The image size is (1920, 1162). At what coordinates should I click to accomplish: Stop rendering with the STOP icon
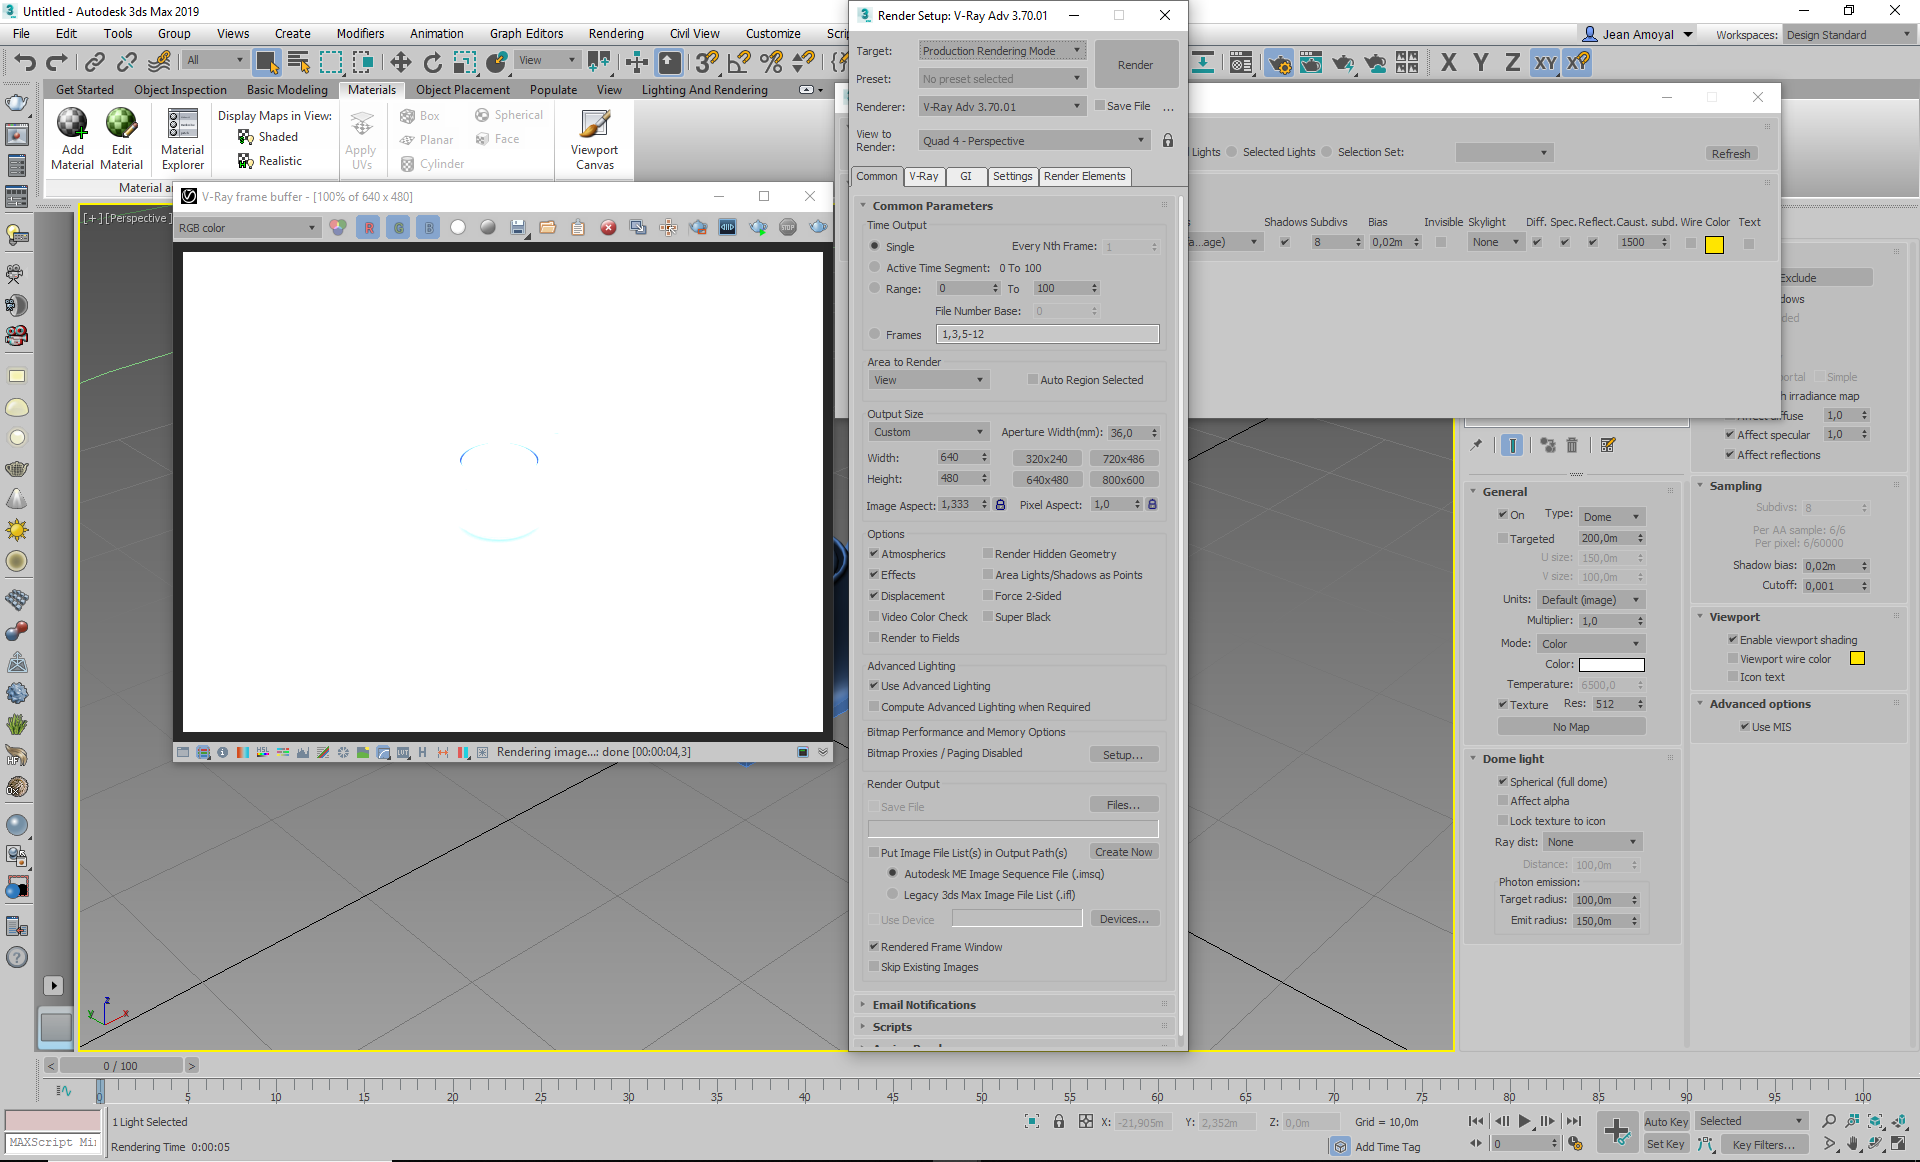click(788, 228)
